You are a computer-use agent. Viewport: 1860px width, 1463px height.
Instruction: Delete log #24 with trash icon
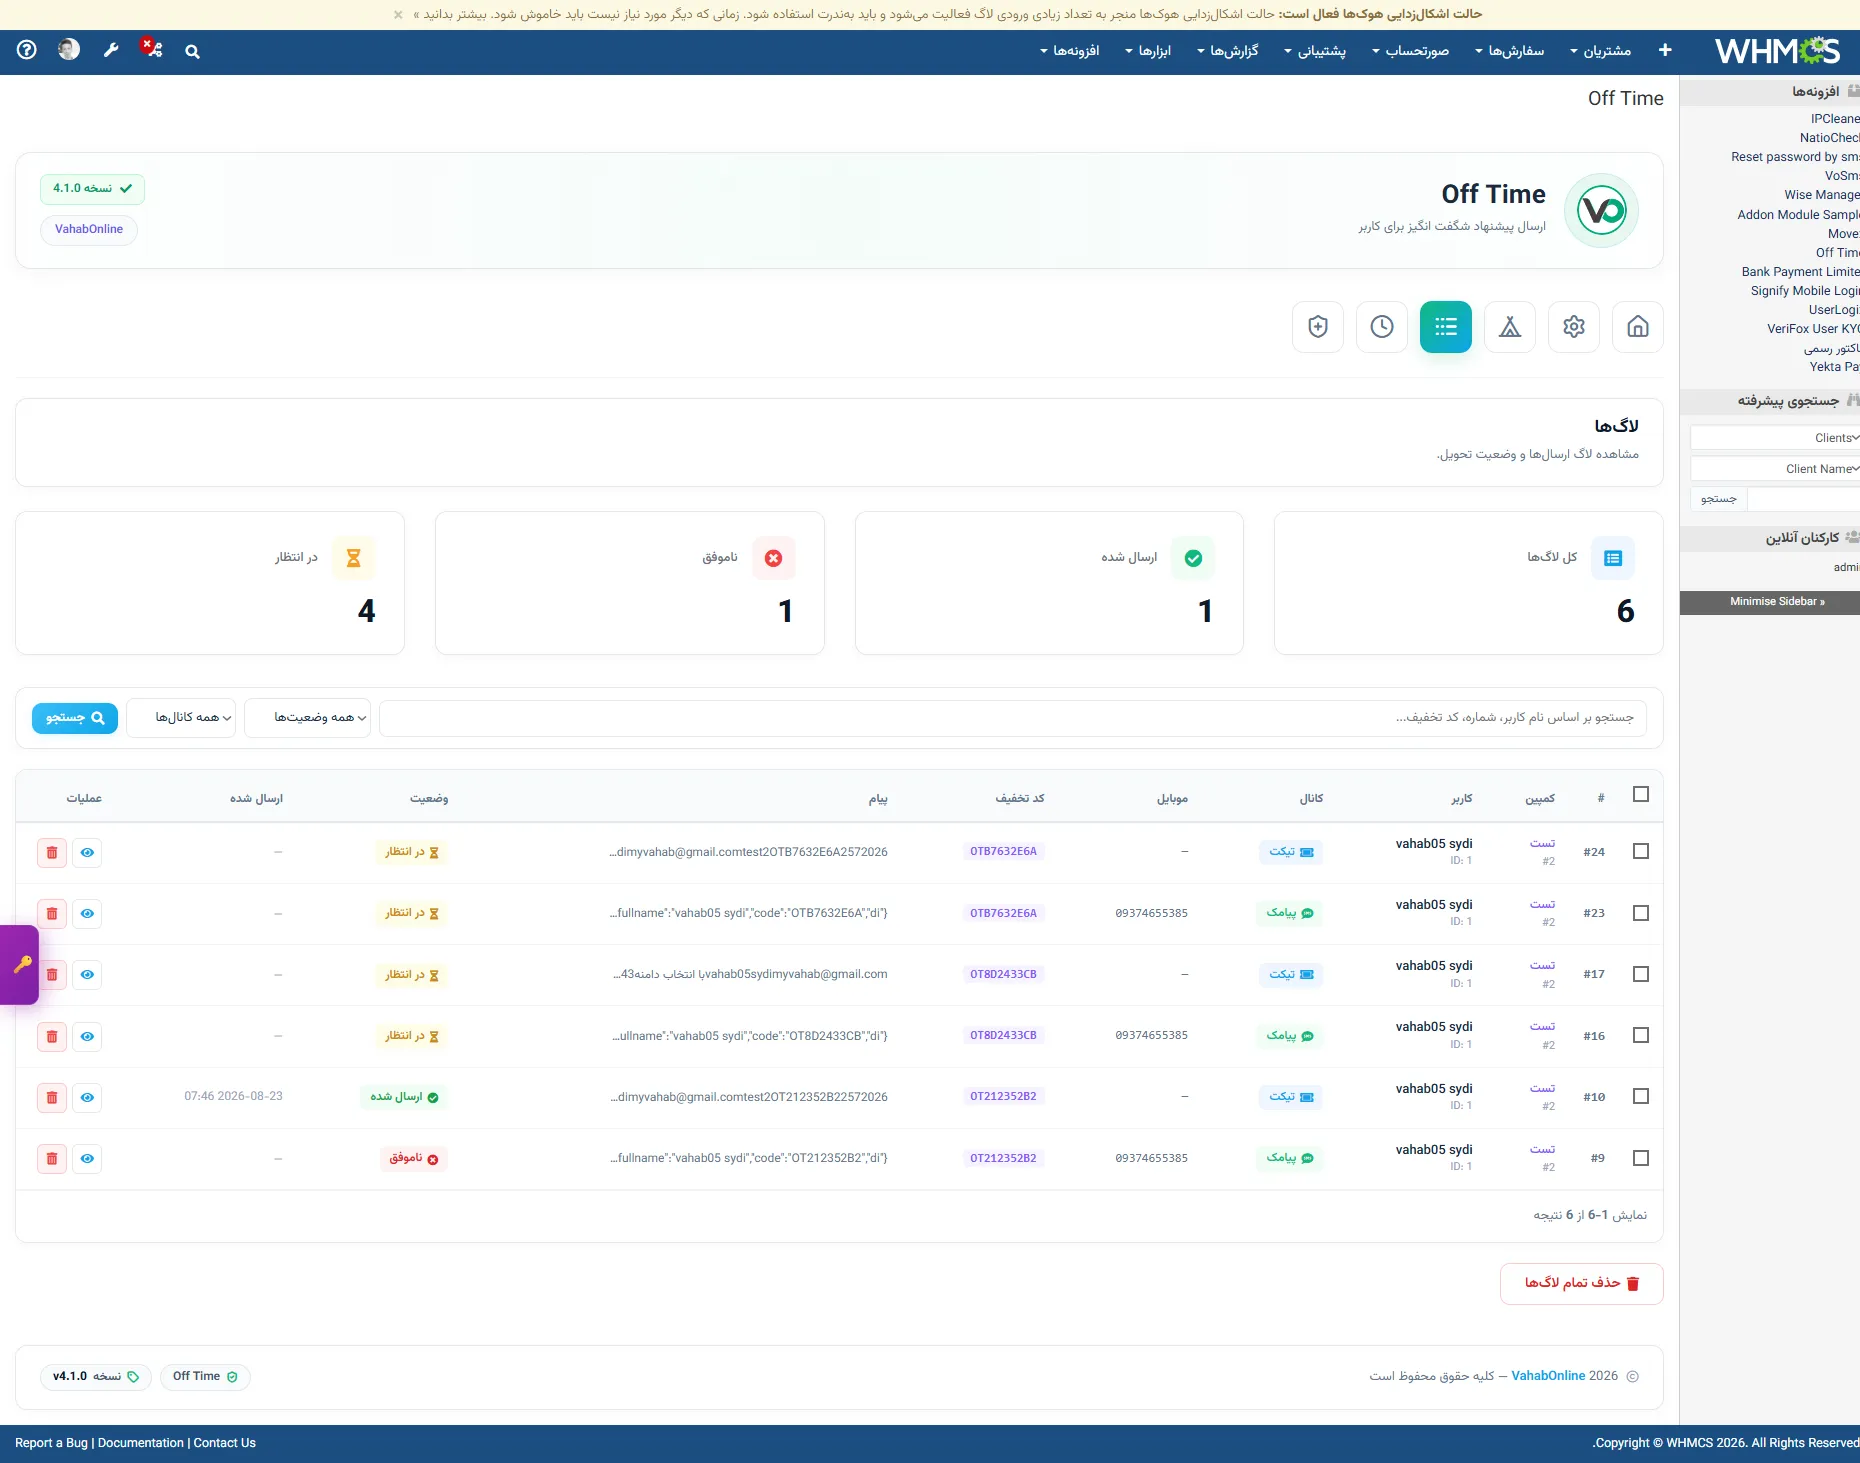coord(52,853)
